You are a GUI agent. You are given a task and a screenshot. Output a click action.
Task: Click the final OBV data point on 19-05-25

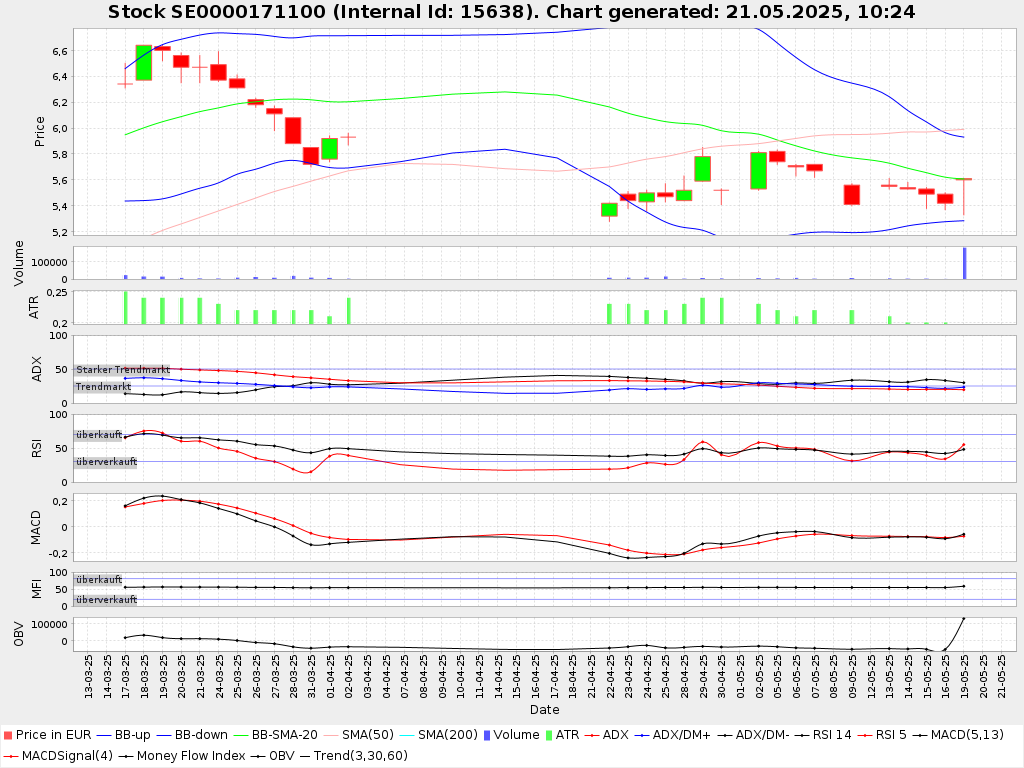tap(964, 619)
